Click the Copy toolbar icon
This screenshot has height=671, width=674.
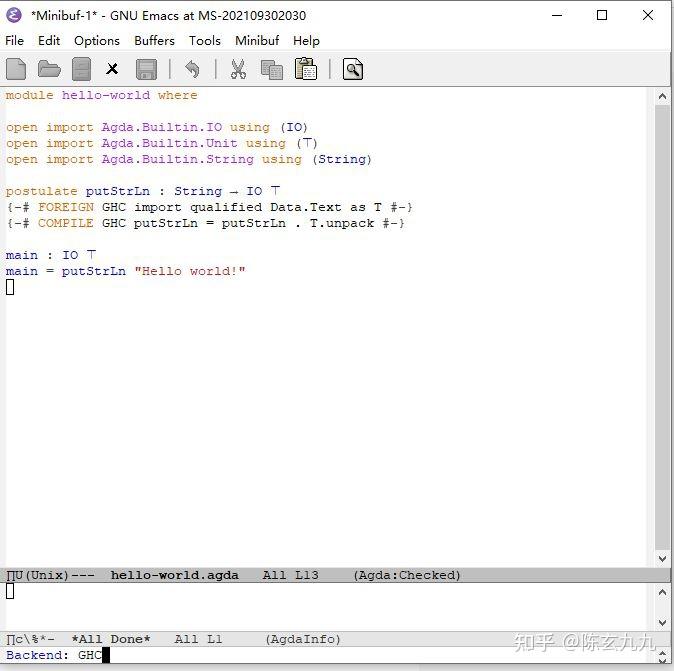coord(272,70)
